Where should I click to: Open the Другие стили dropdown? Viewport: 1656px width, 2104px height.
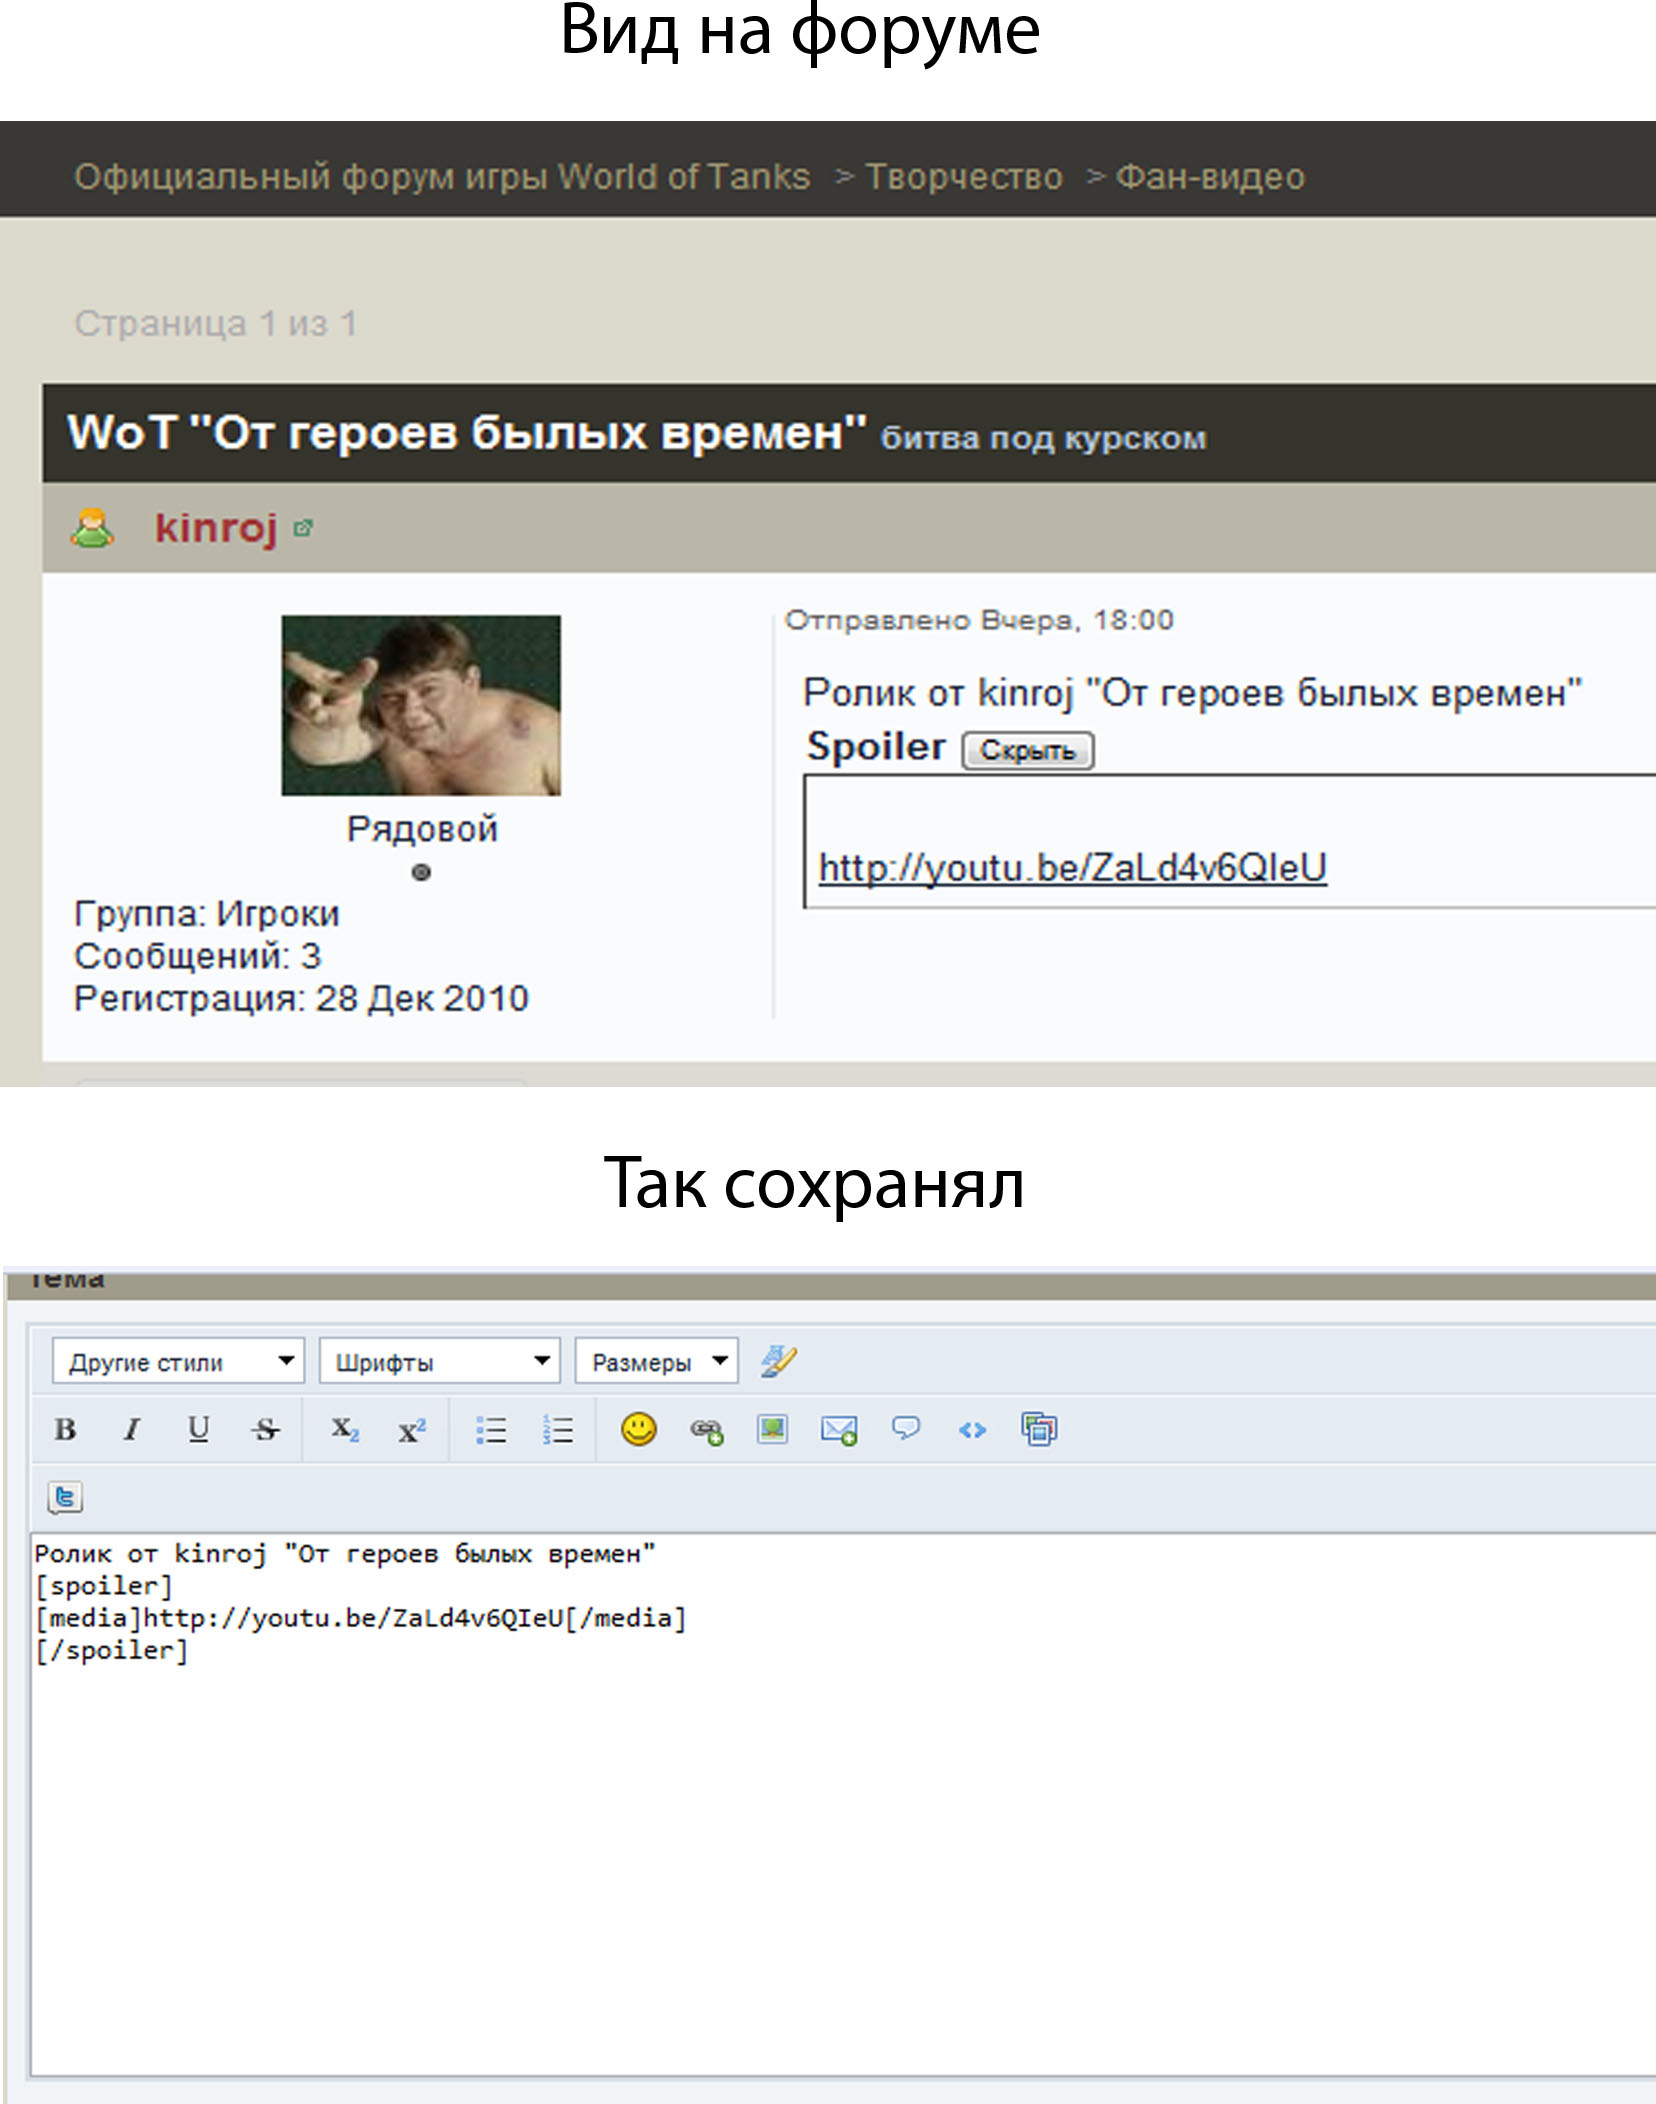coord(178,1361)
